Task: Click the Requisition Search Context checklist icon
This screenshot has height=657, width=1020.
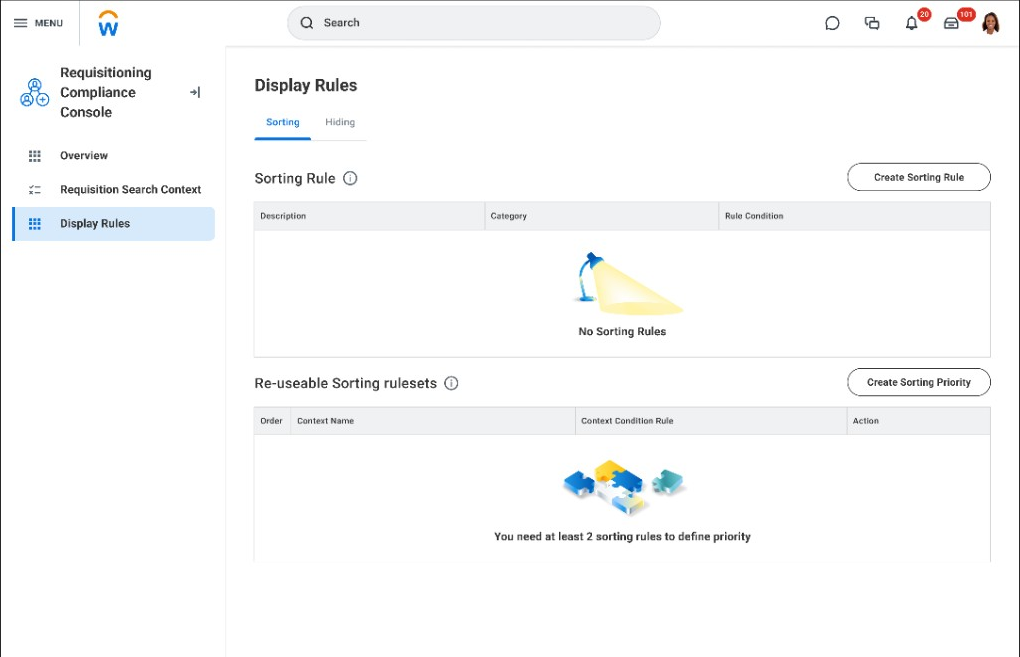Action: (x=34, y=189)
